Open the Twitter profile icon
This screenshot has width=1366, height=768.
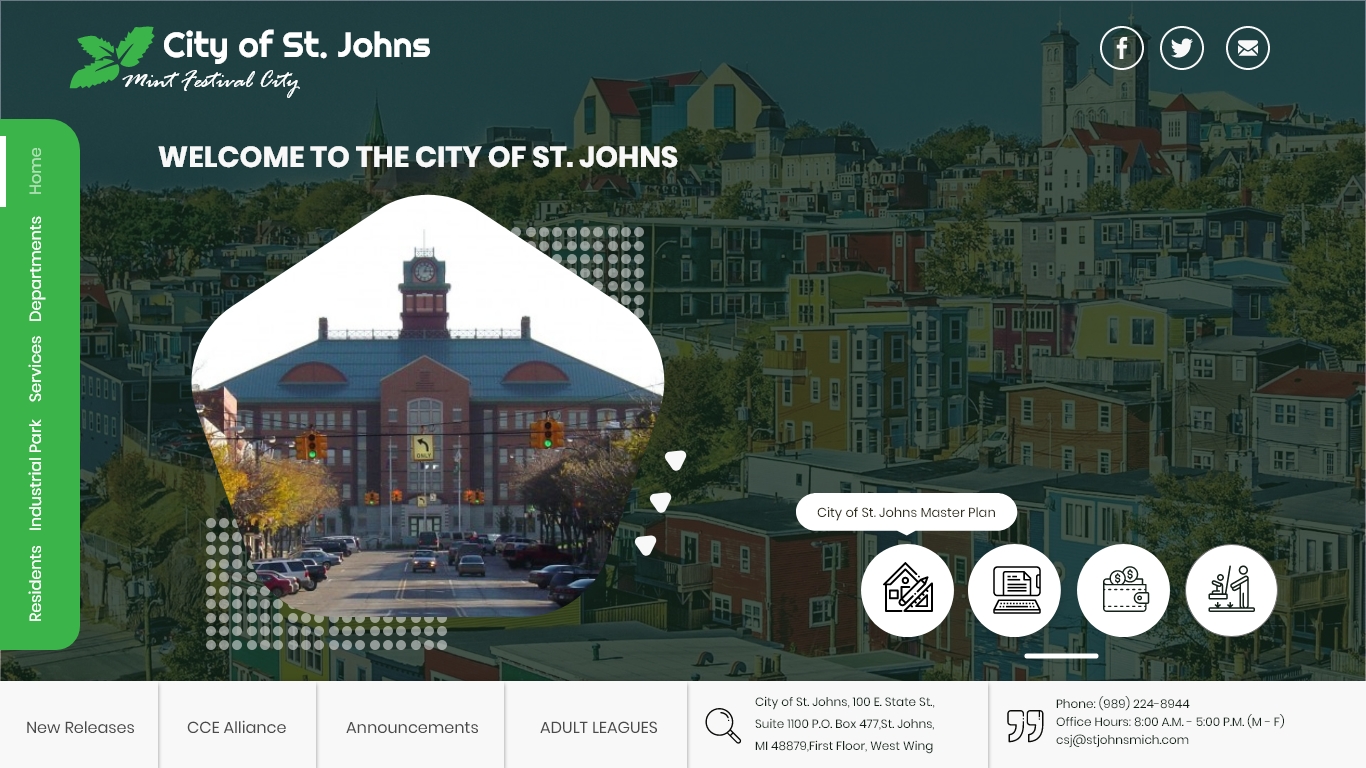pyautogui.click(x=1182, y=48)
